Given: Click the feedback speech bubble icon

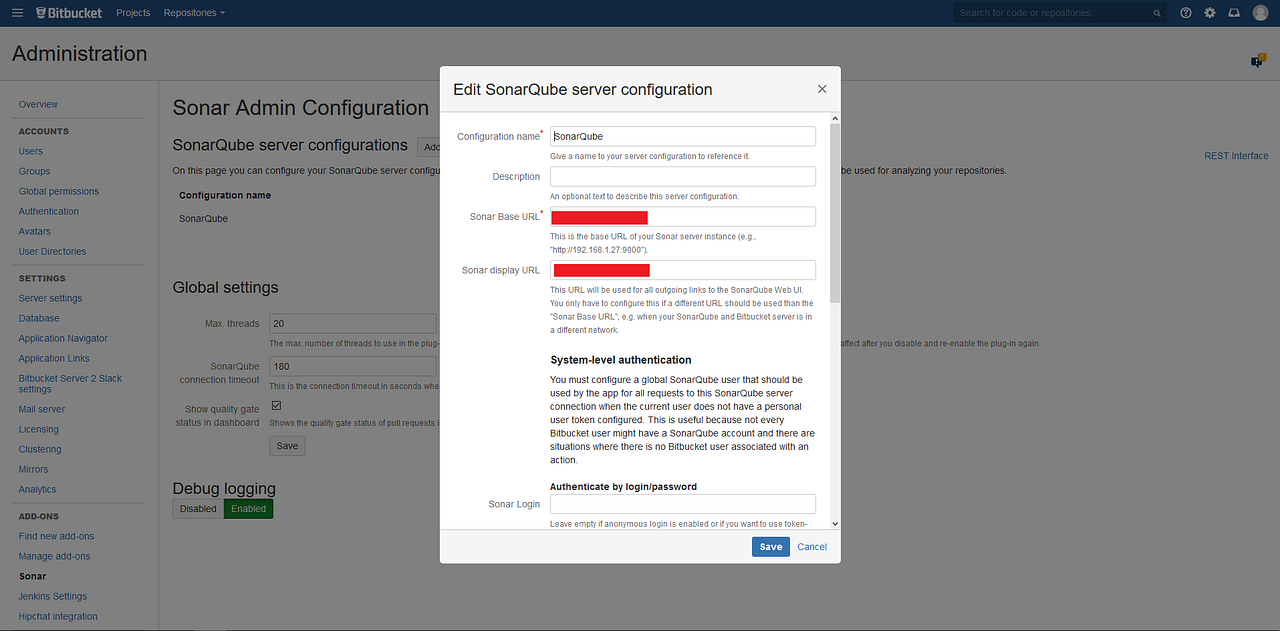Looking at the screenshot, I should (1258, 61).
